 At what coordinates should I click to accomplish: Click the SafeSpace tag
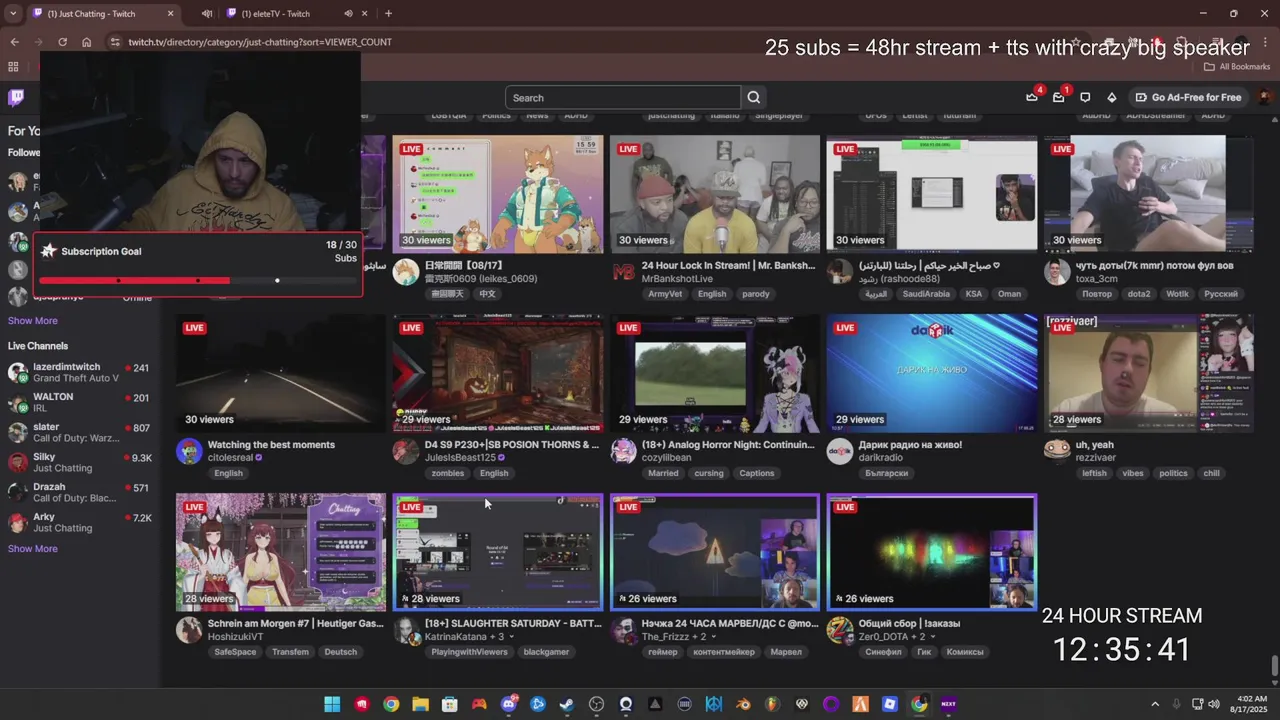click(x=235, y=652)
